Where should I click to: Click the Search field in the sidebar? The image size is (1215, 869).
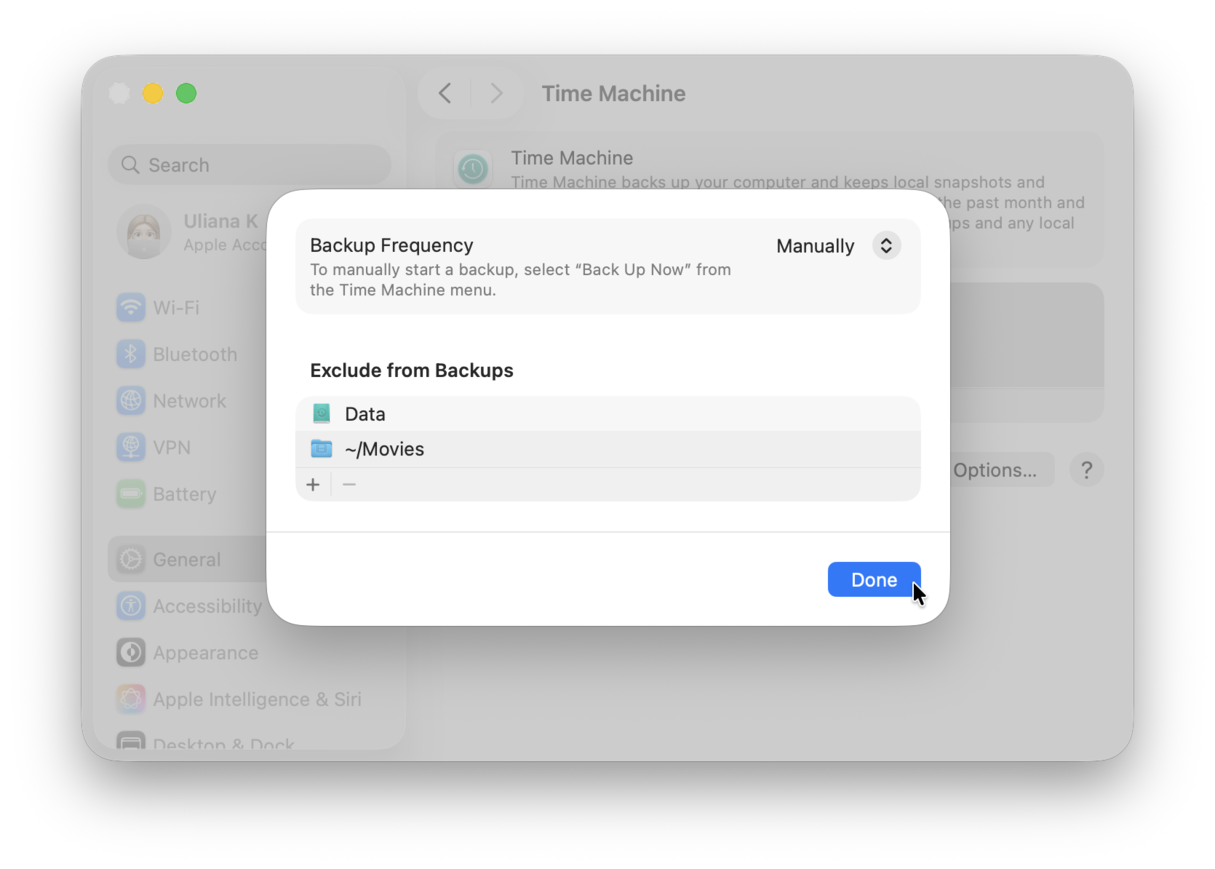(249, 164)
